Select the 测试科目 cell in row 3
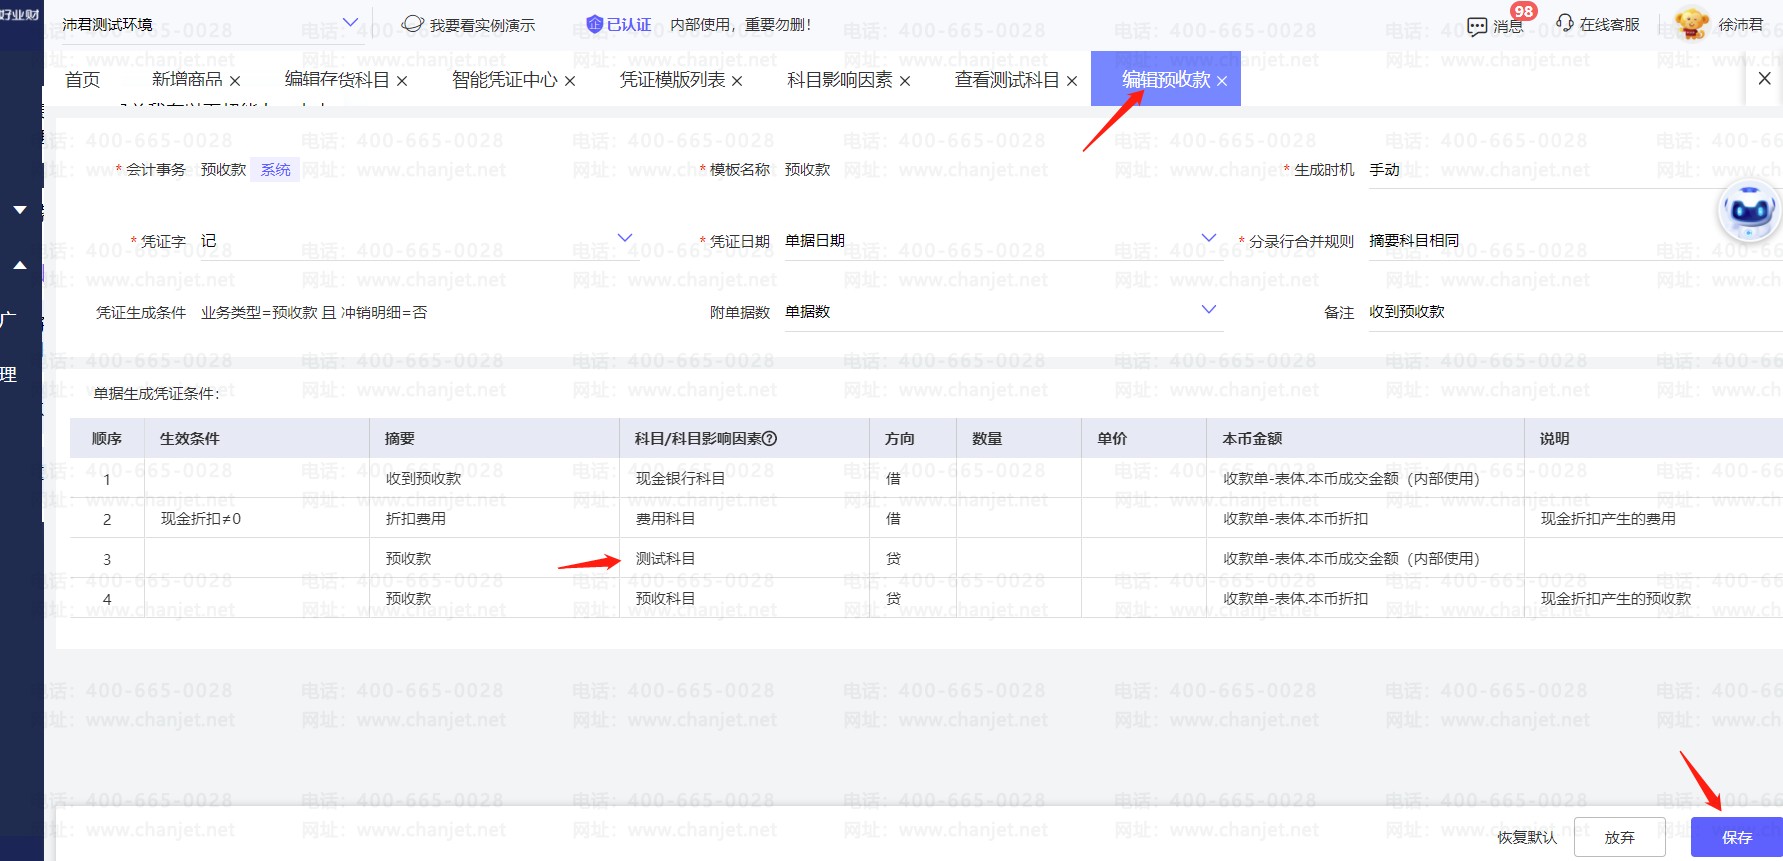Screen dimensions: 1783x861 (x=665, y=559)
